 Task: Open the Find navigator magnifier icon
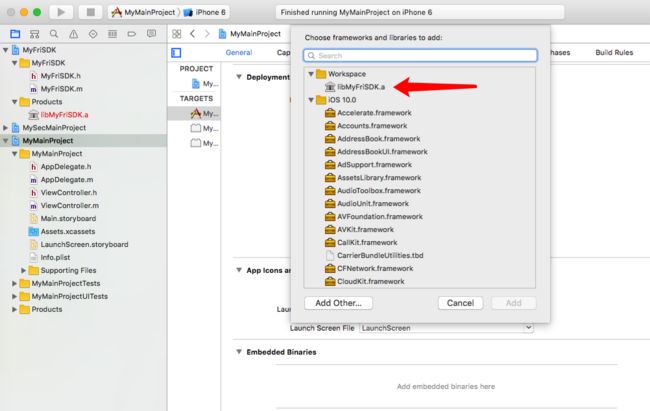[x=54, y=34]
